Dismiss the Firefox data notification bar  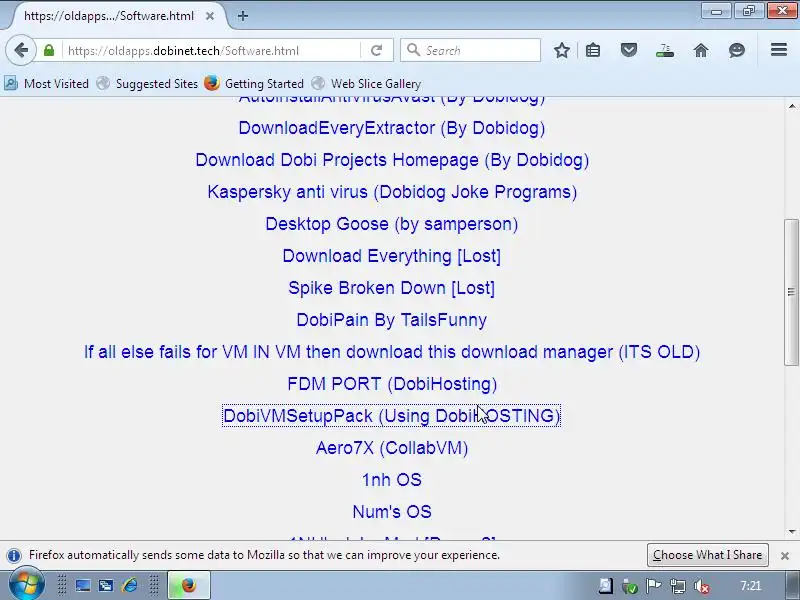click(785, 556)
